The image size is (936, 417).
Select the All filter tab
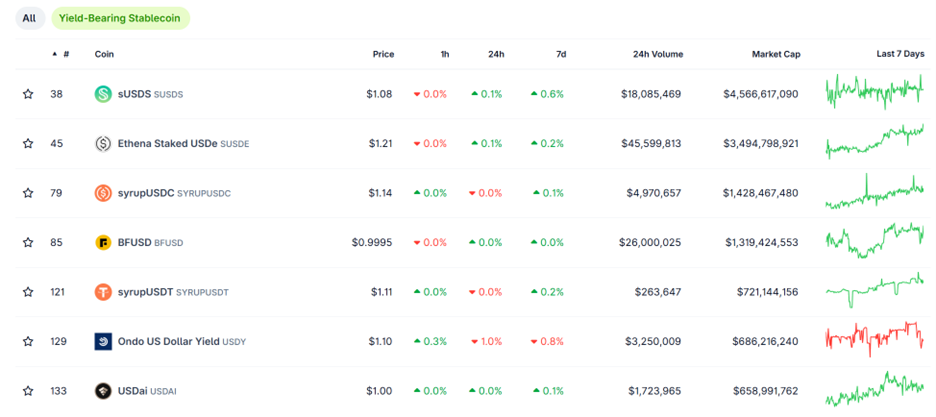click(29, 18)
